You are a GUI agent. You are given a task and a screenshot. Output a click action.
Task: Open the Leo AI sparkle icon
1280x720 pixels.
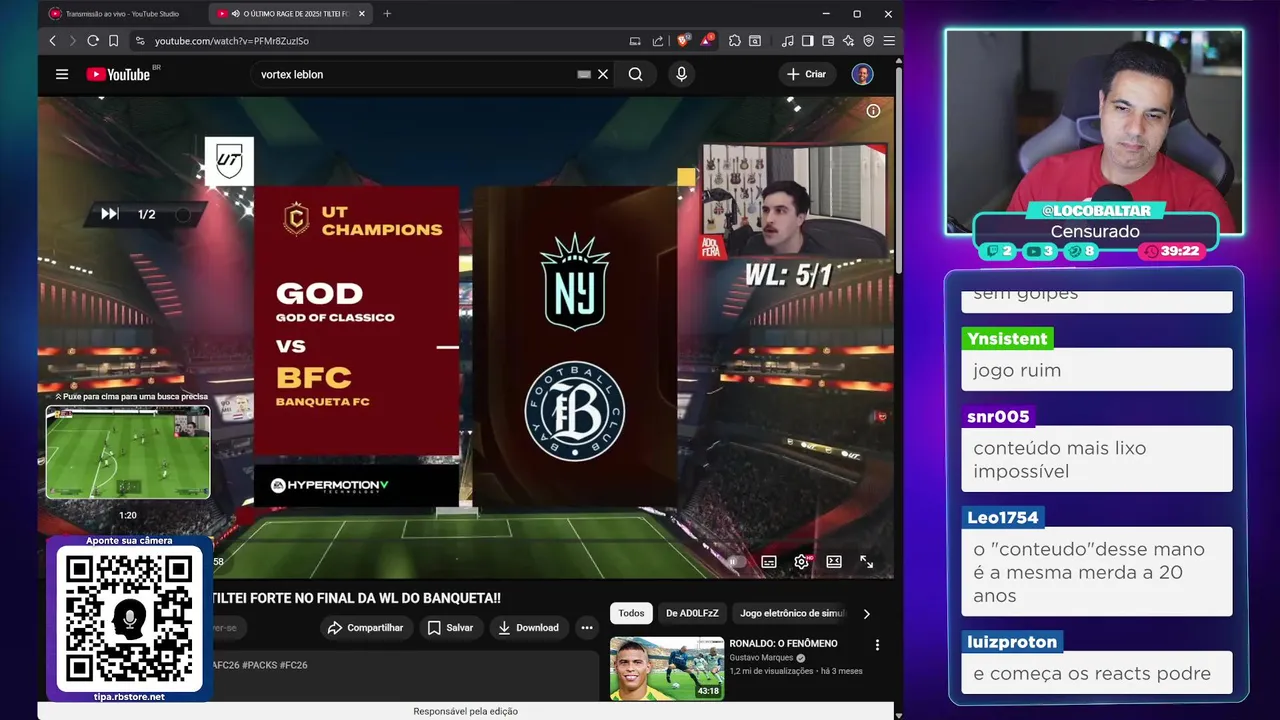(848, 41)
